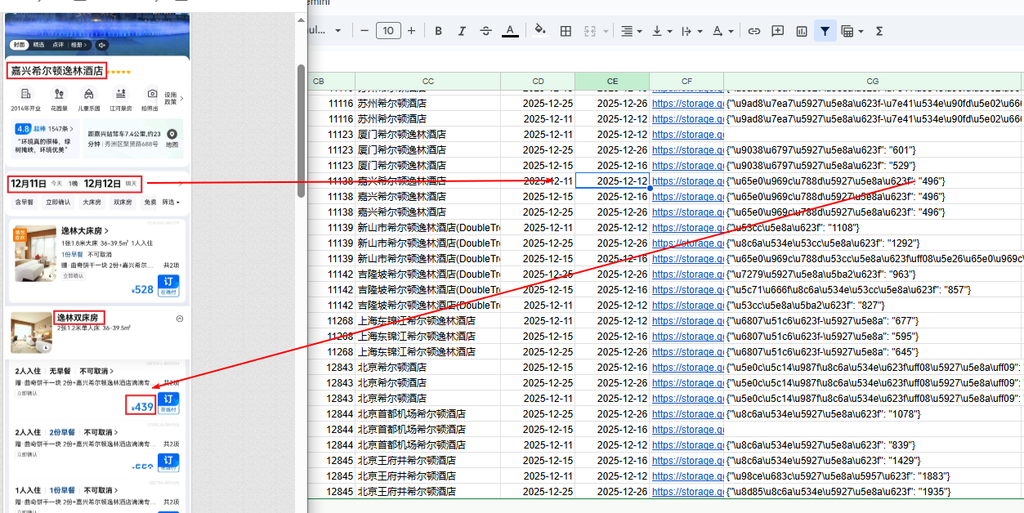Toggle the filter funnel button
Viewport: 1024px width, 513px height.
825,31
